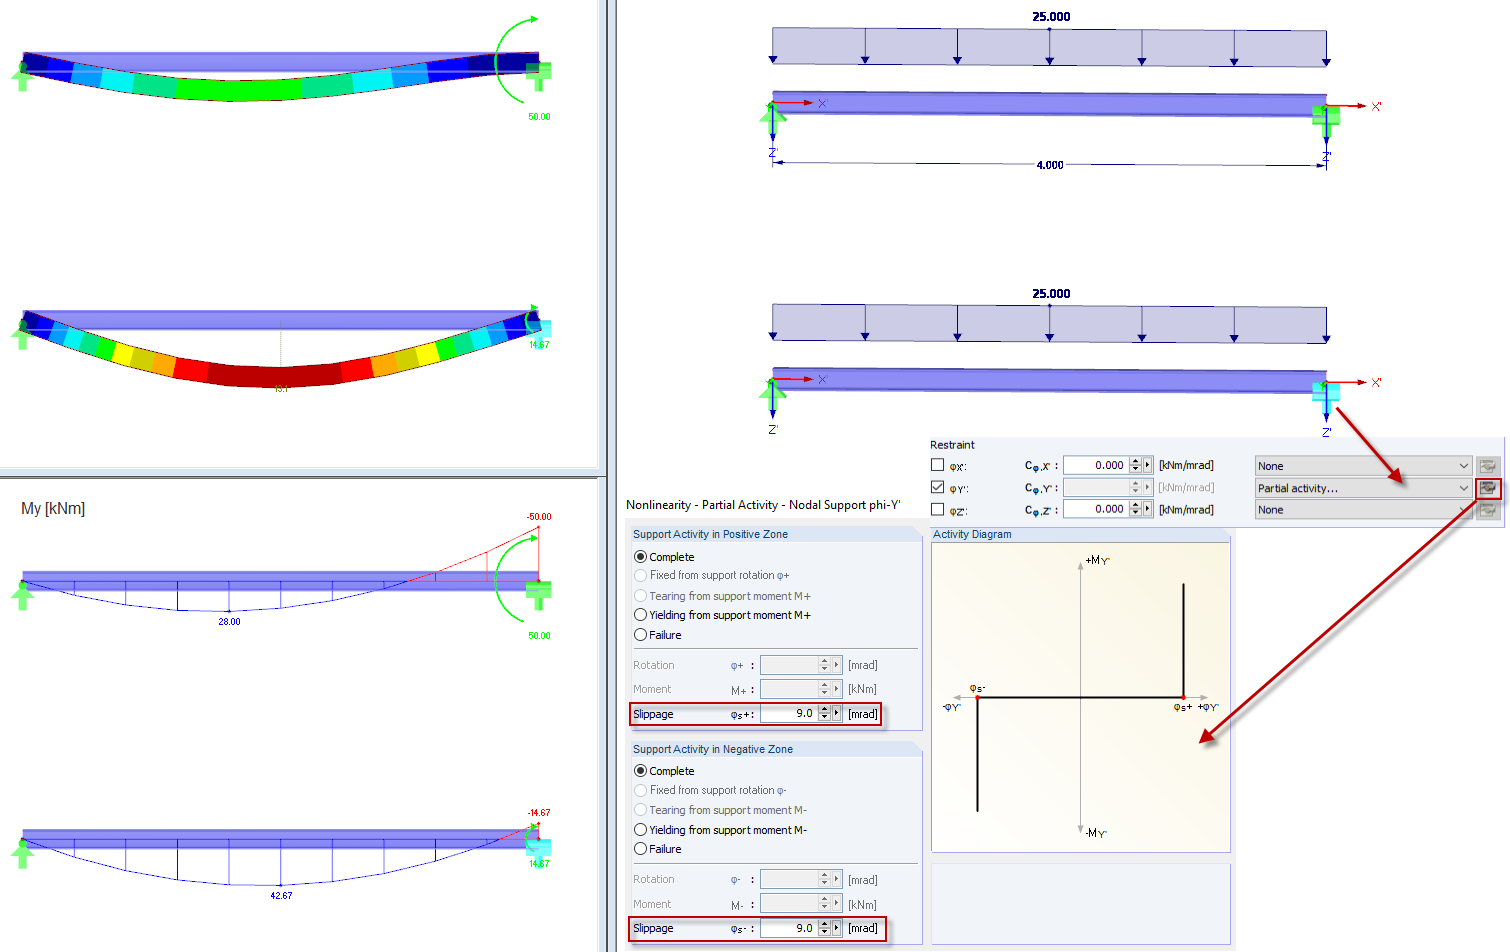This screenshot has height=952, width=1510.
Task: Click the 4.000 dimension label
Action: click(1050, 165)
